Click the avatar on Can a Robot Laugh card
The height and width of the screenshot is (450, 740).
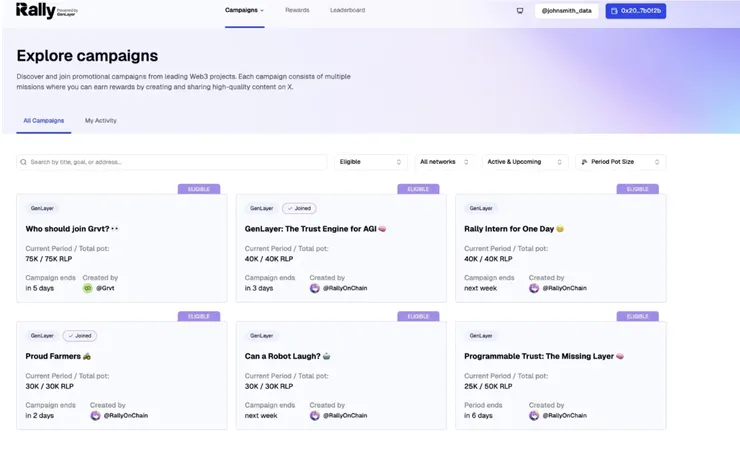click(x=315, y=416)
